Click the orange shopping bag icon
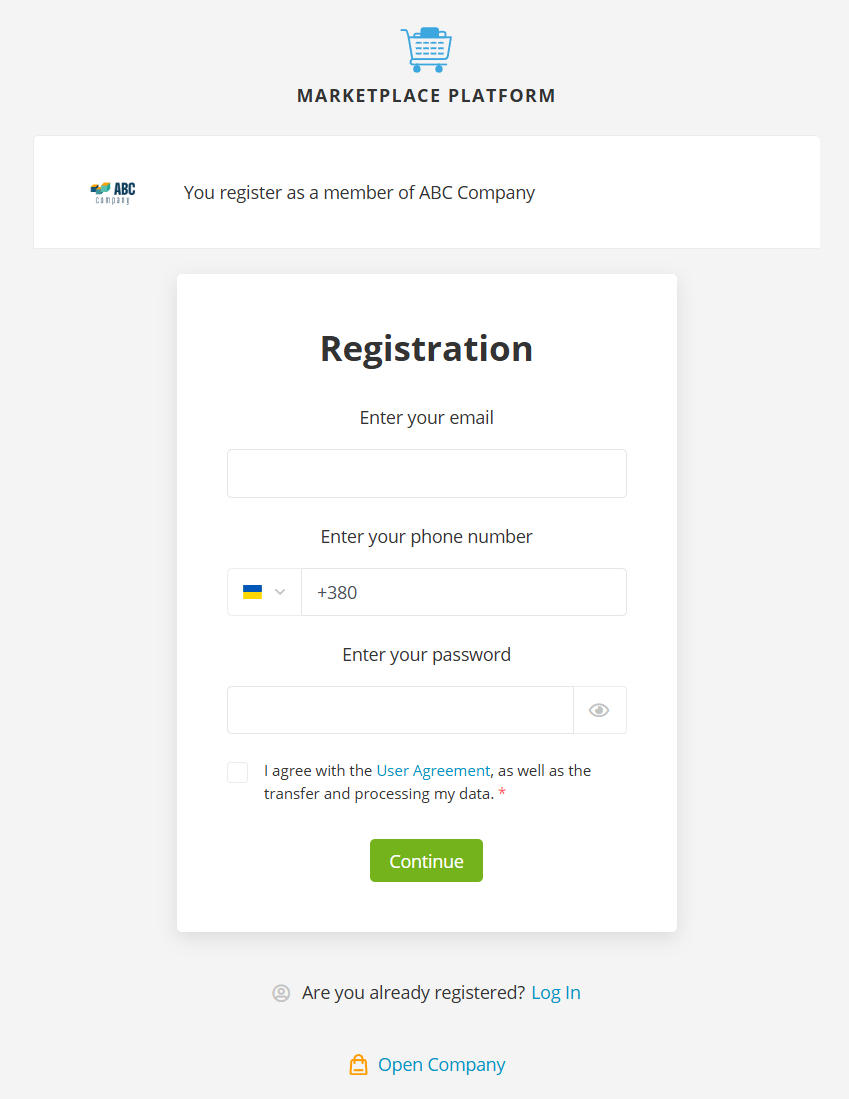 click(x=358, y=1065)
